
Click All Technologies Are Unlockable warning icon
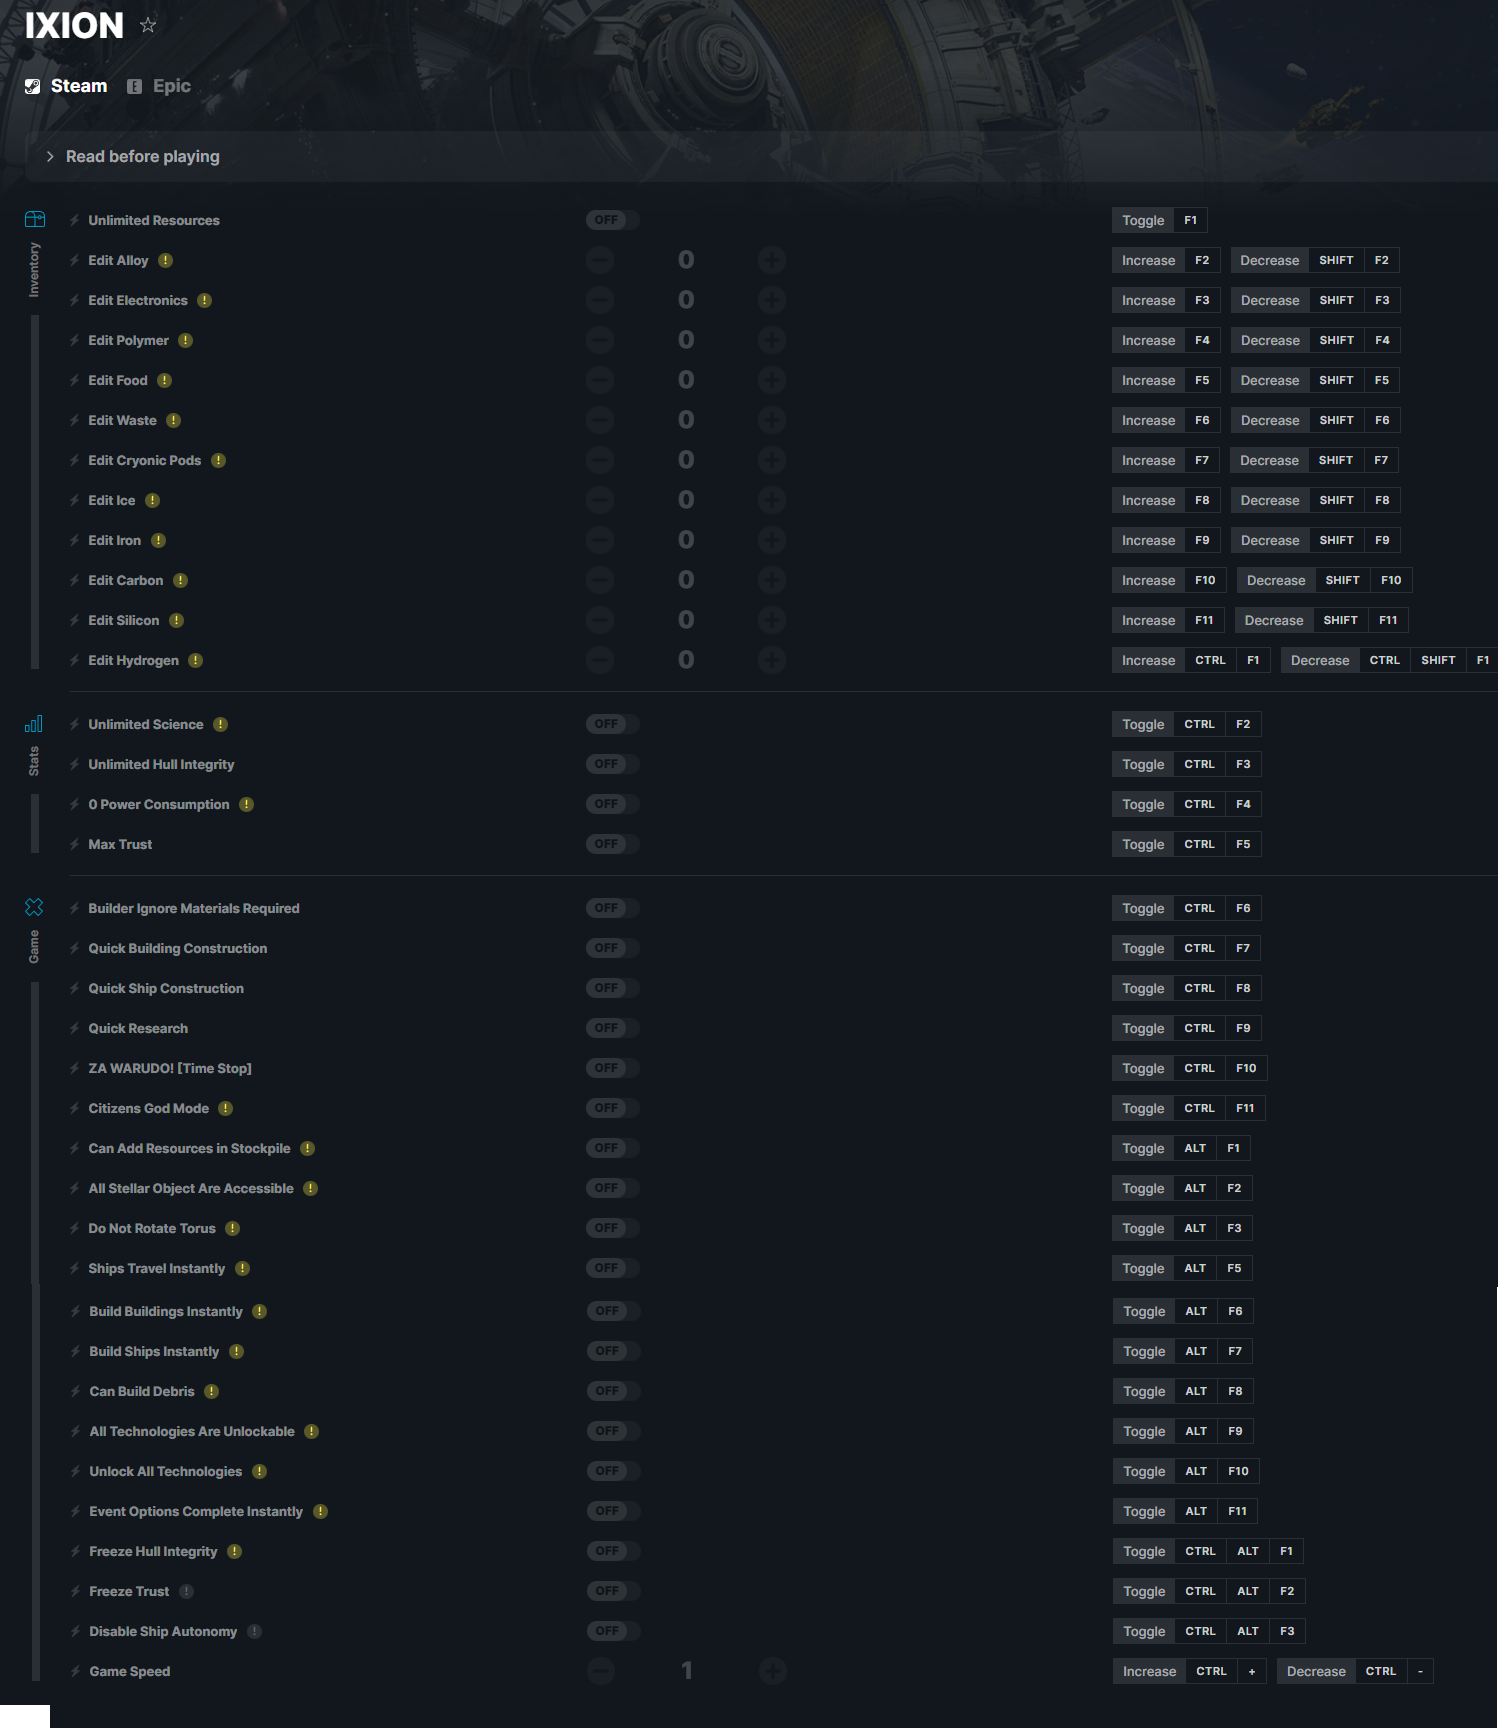click(x=312, y=1431)
